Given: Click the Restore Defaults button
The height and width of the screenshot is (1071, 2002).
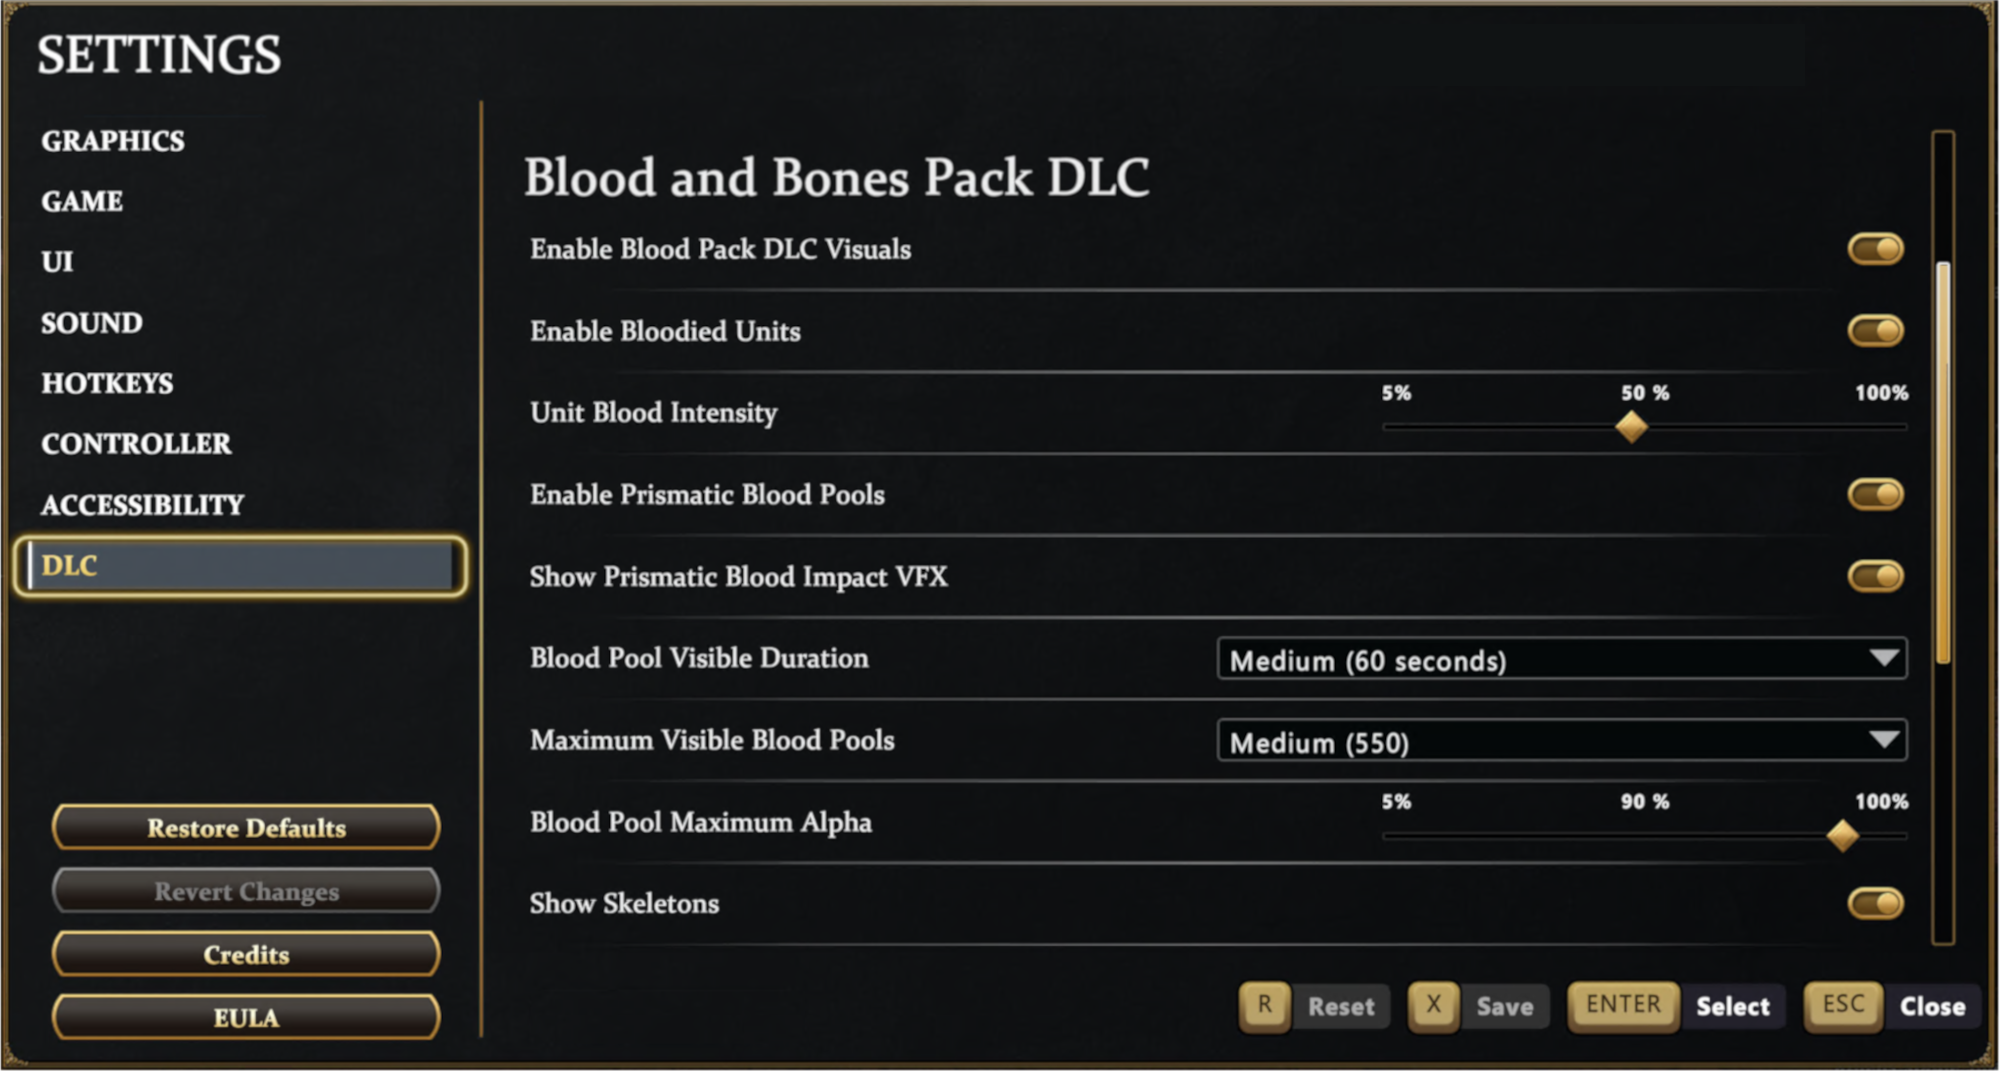Looking at the screenshot, I should tap(246, 828).
